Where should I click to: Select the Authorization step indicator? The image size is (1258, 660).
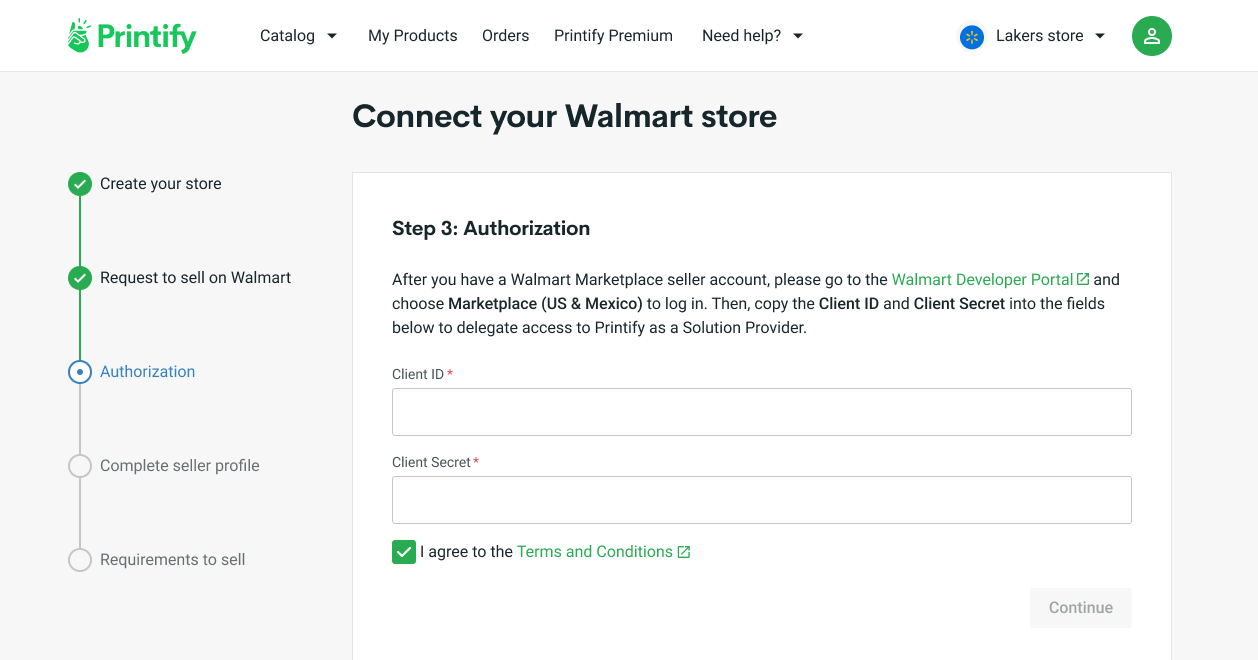[x=80, y=372]
